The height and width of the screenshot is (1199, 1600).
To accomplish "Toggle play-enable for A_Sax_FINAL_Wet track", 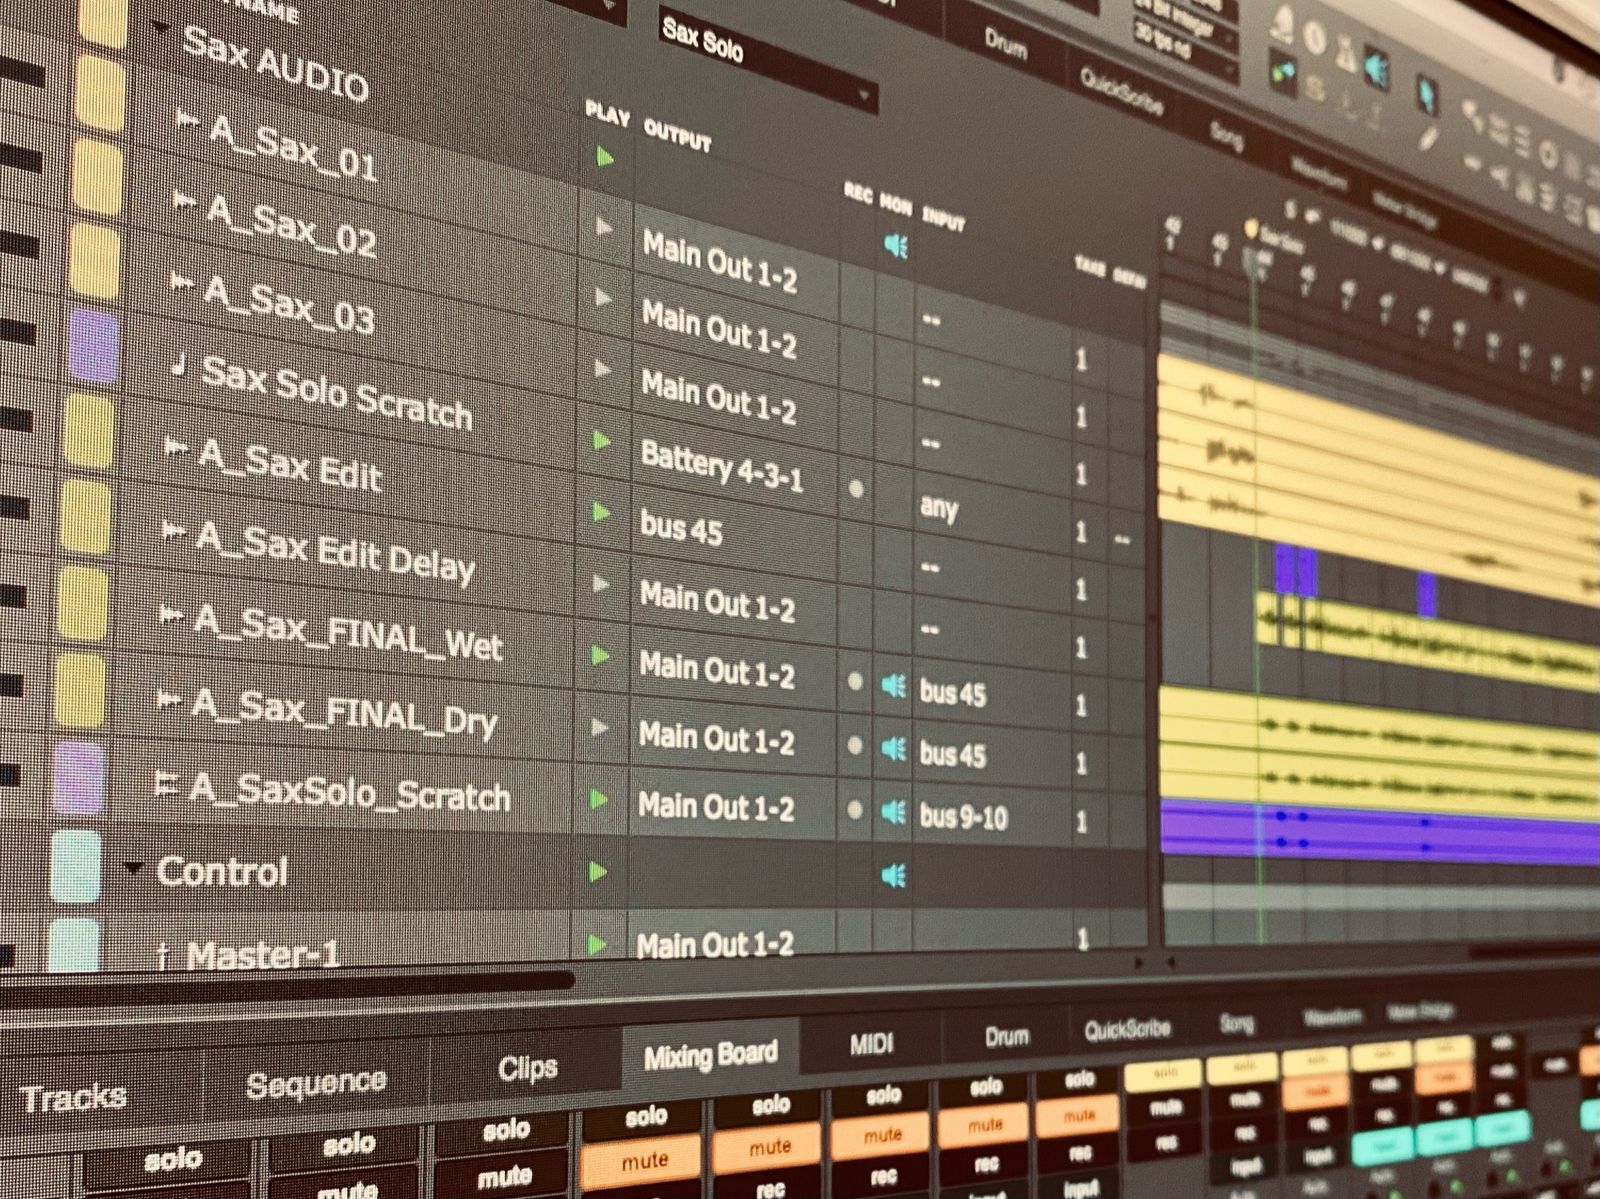I will [600, 655].
